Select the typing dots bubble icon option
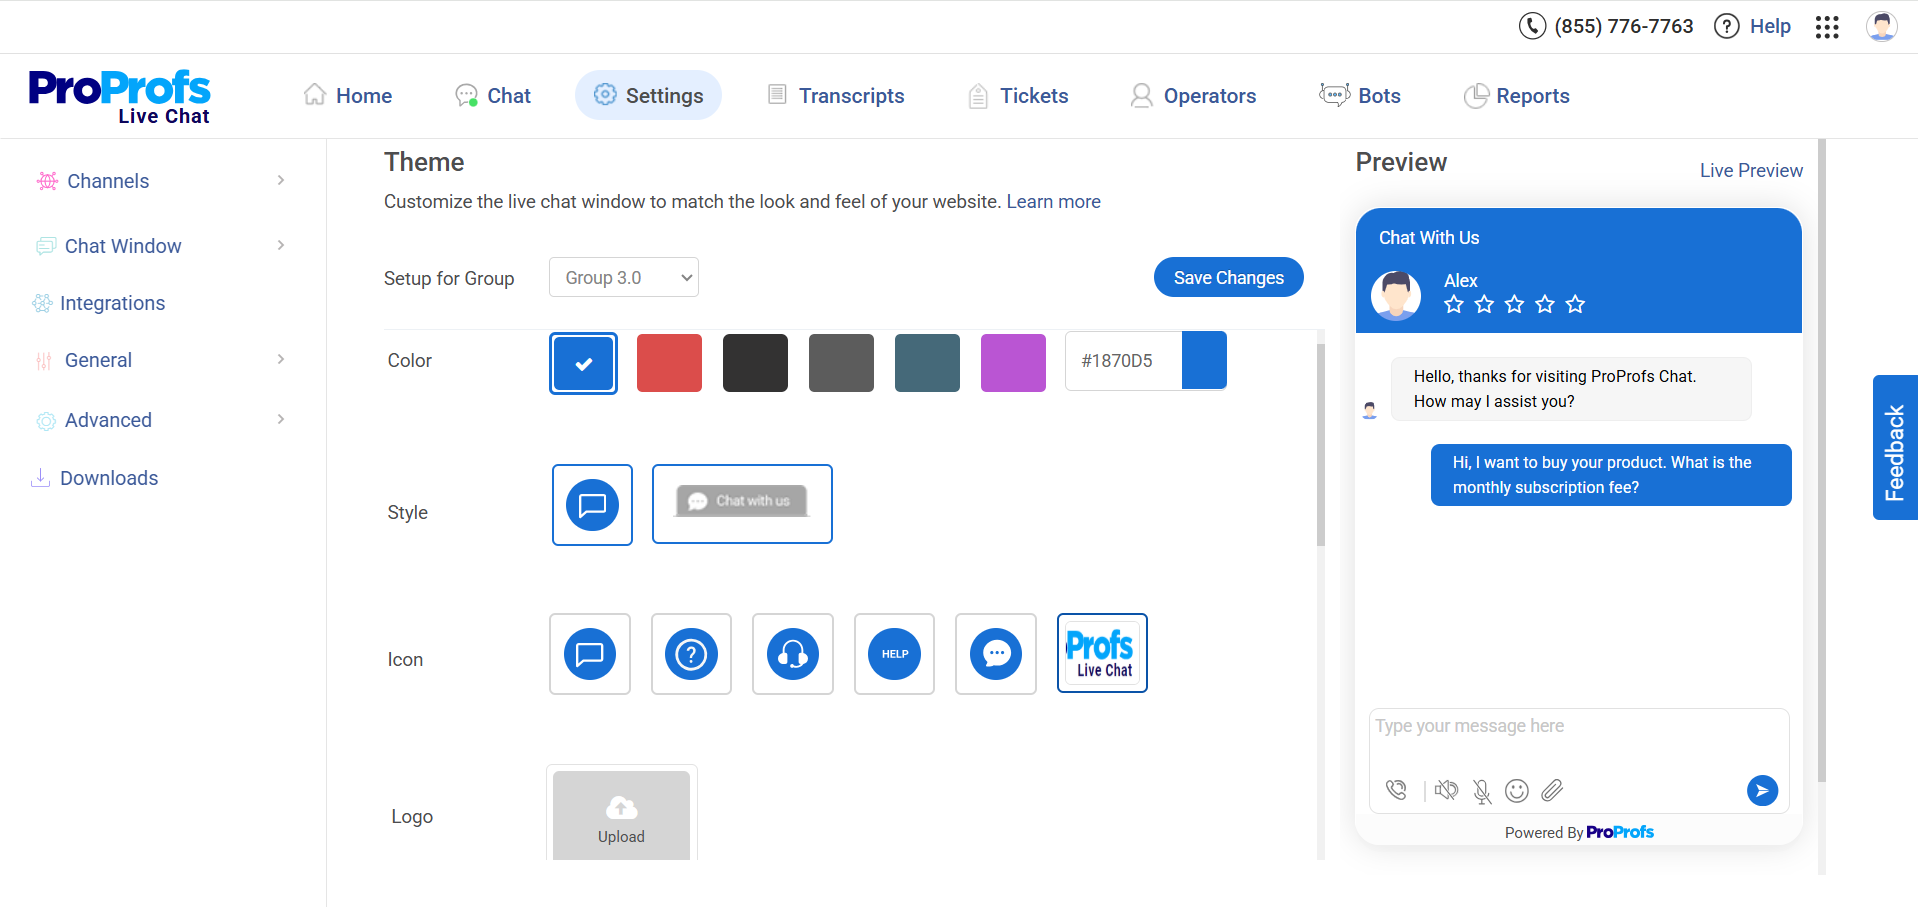Screen dimensions: 1918x907 click(x=996, y=654)
